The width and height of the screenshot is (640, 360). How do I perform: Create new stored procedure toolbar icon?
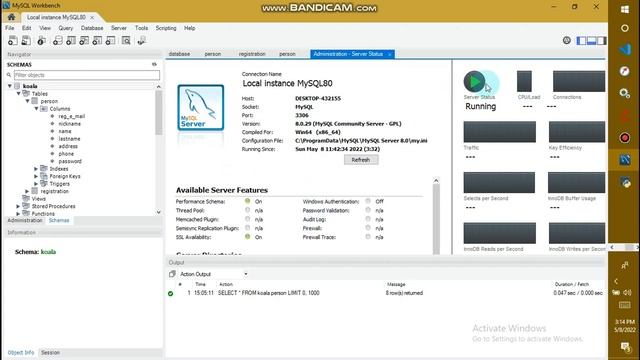coord(97,40)
